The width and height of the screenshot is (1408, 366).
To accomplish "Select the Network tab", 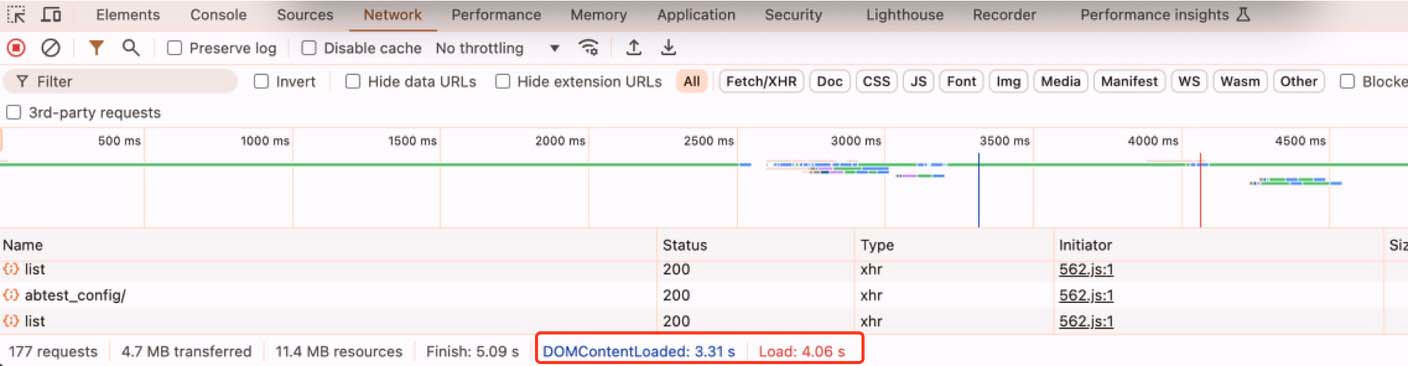I will click(x=393, y=15).
